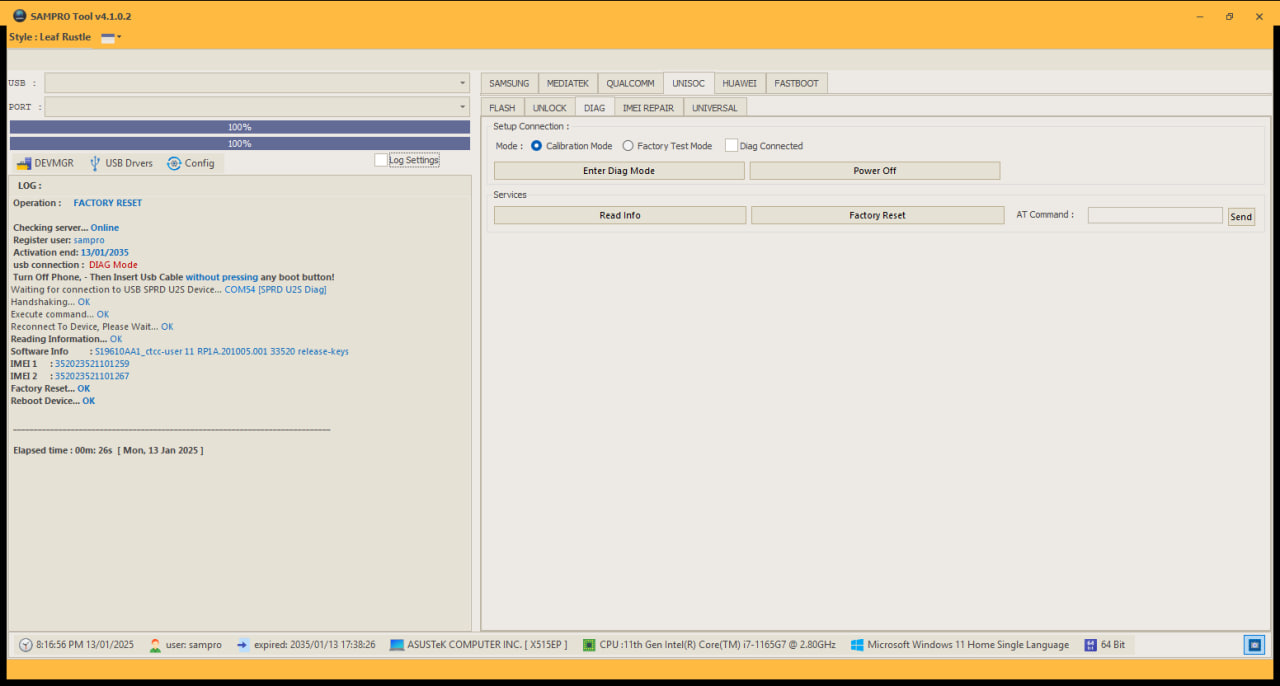
Task: Switch to the UNIVERSAL sub-tab
Action: point(715,107)
